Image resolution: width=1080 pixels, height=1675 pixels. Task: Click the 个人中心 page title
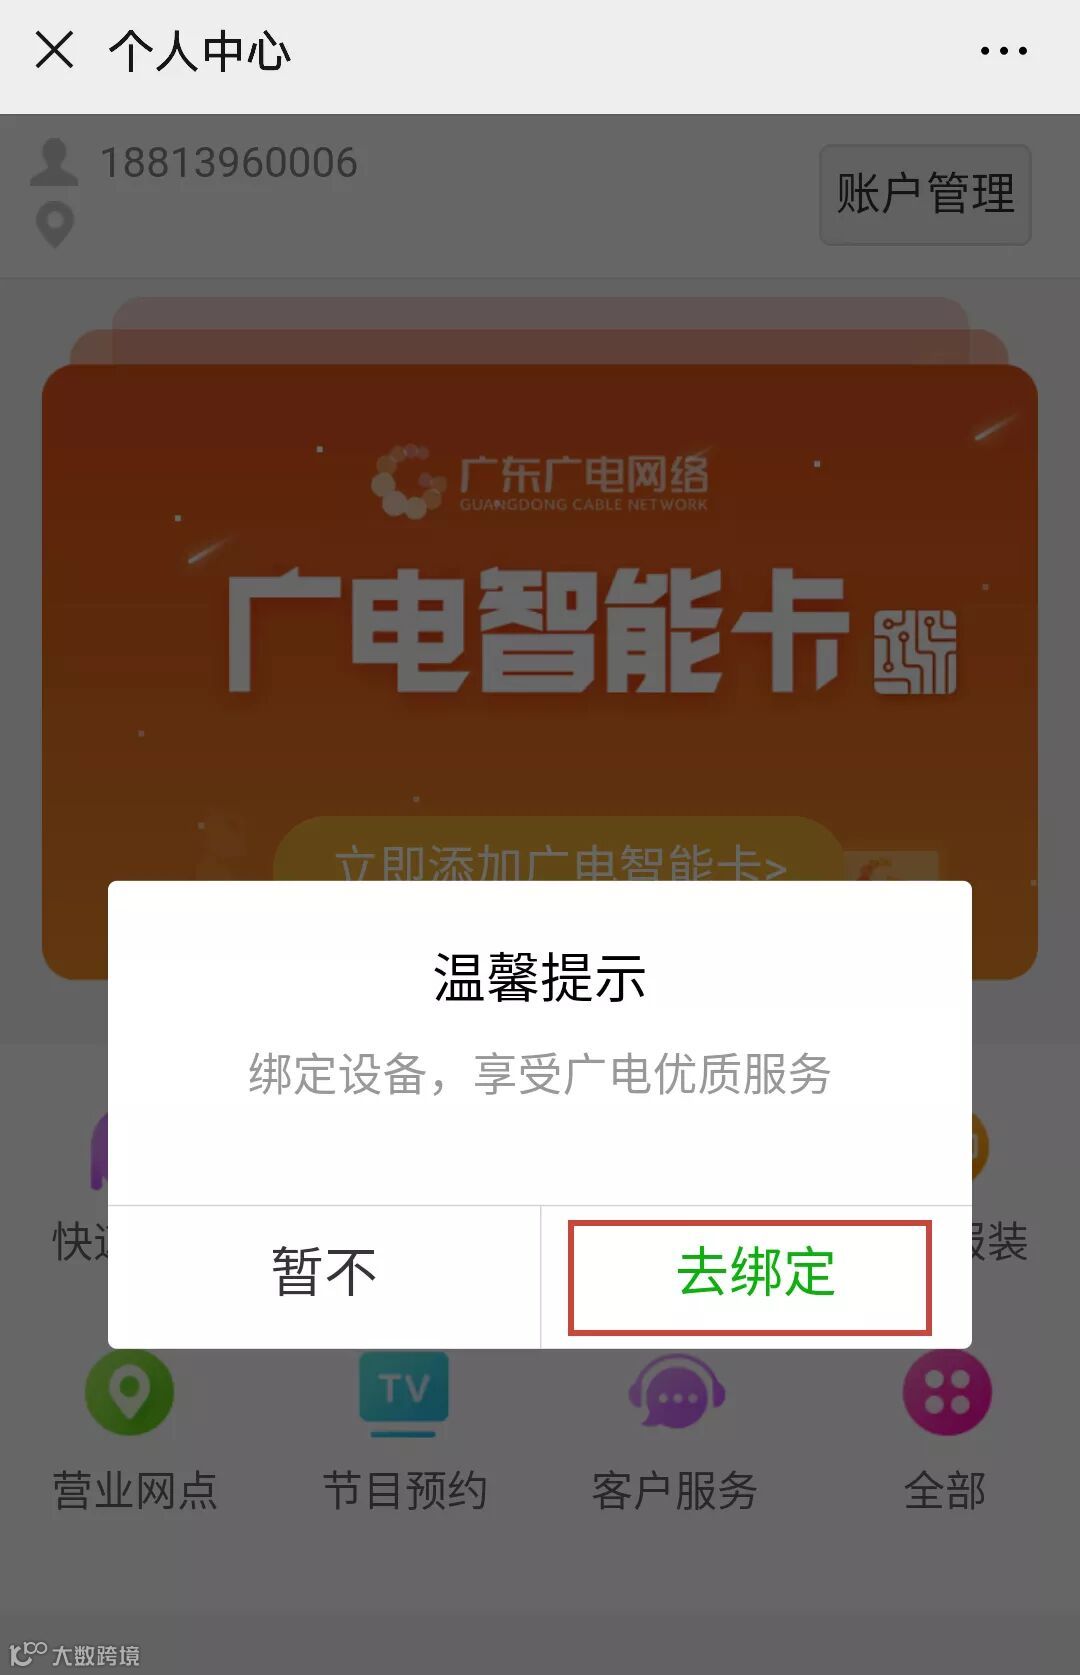[200, 51]
